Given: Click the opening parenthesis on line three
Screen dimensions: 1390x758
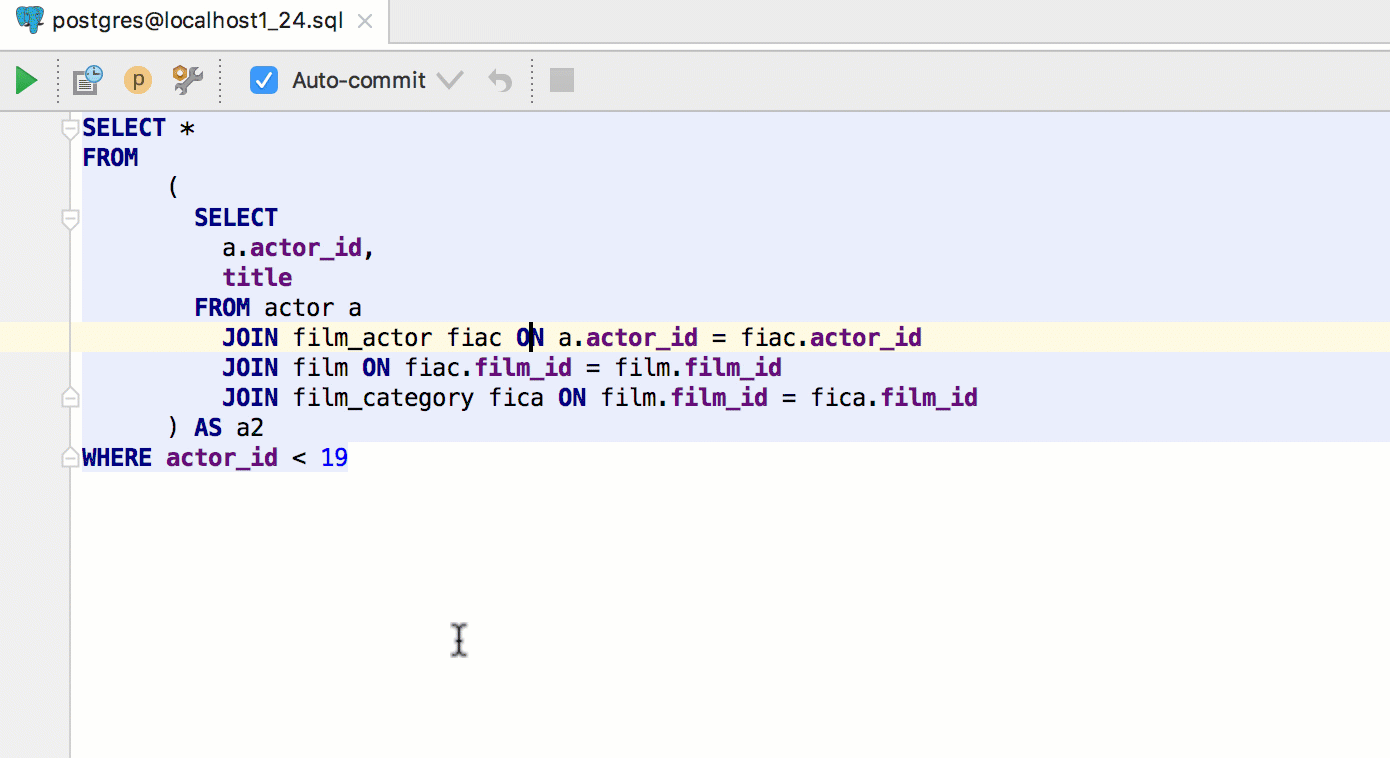Looking at the screenshot, I should click(x=173, y=188).
